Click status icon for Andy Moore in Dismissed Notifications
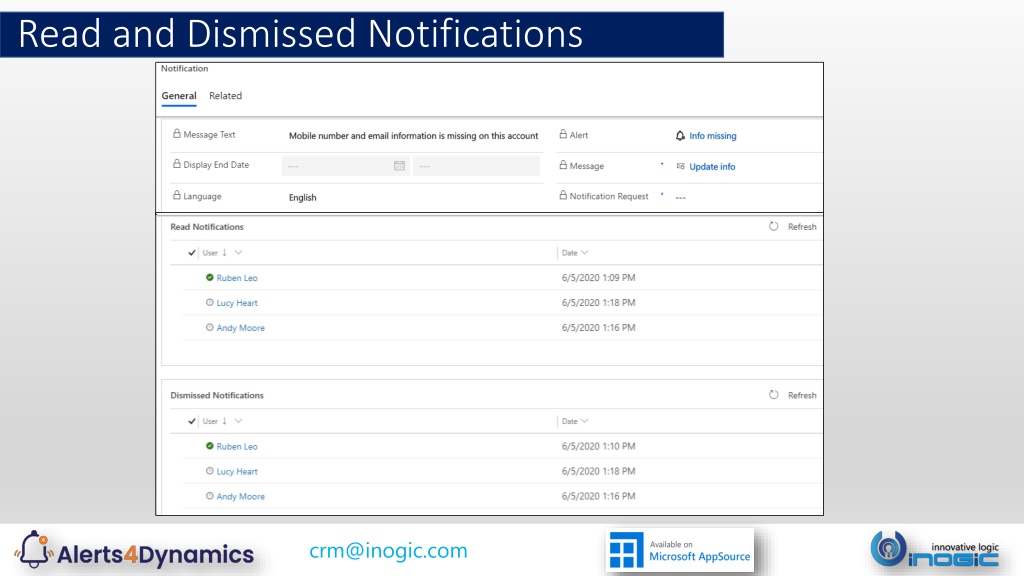Viewport: 1024px width, 576px height. [210, 496]
